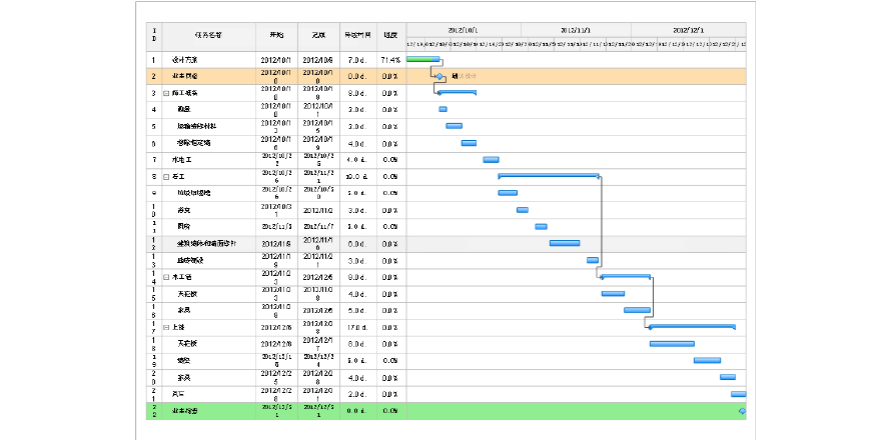The width and height of the screenshot is (893, 440).
Task: Select the Gantt bar for task 7
Action: coord(491,159)
